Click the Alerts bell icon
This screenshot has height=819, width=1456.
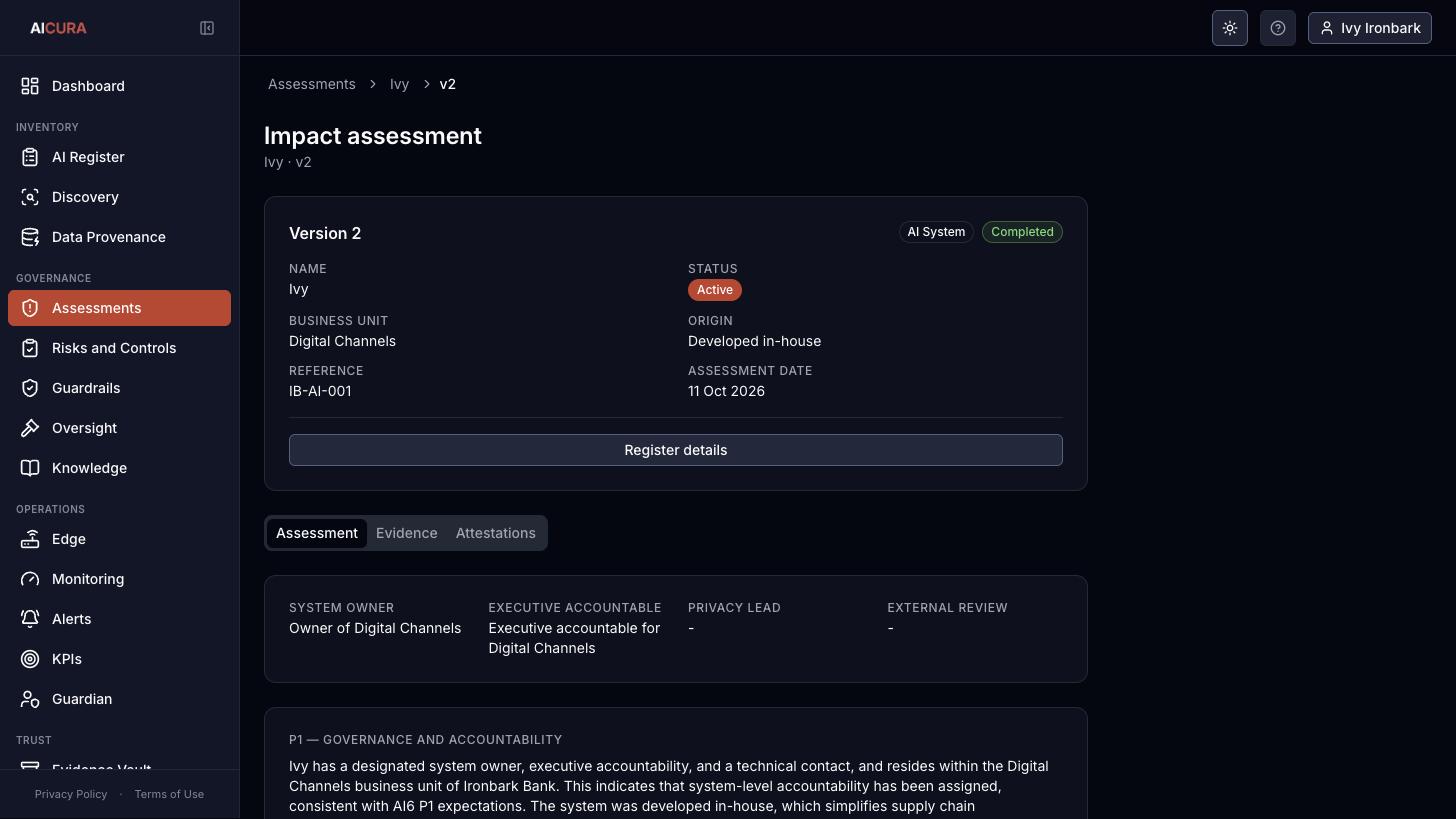coord(30,619)
